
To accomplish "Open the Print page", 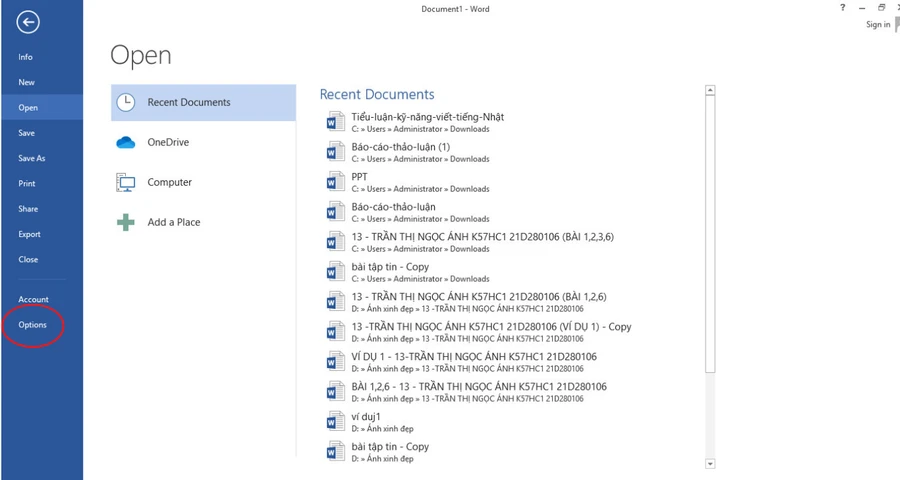I will click(x=42, y=183).
